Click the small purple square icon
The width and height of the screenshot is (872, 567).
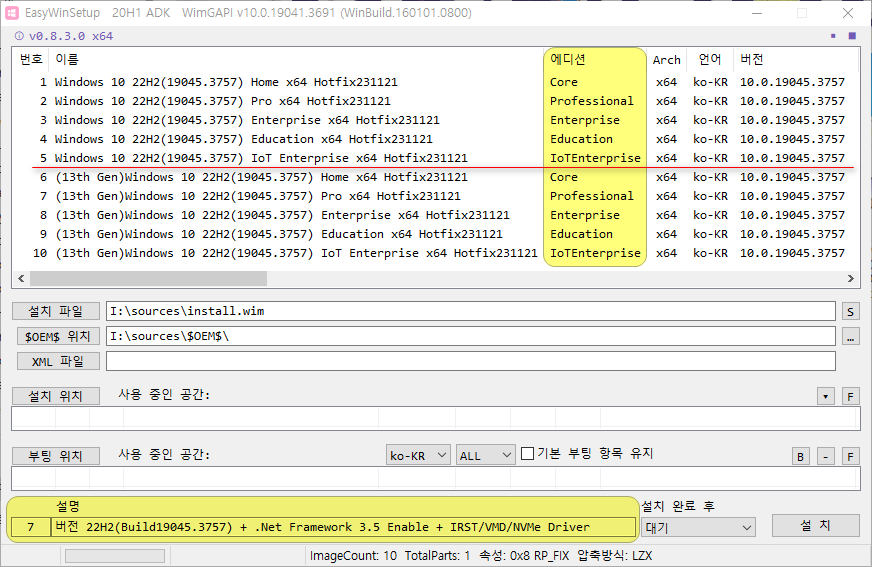[833, 36]
